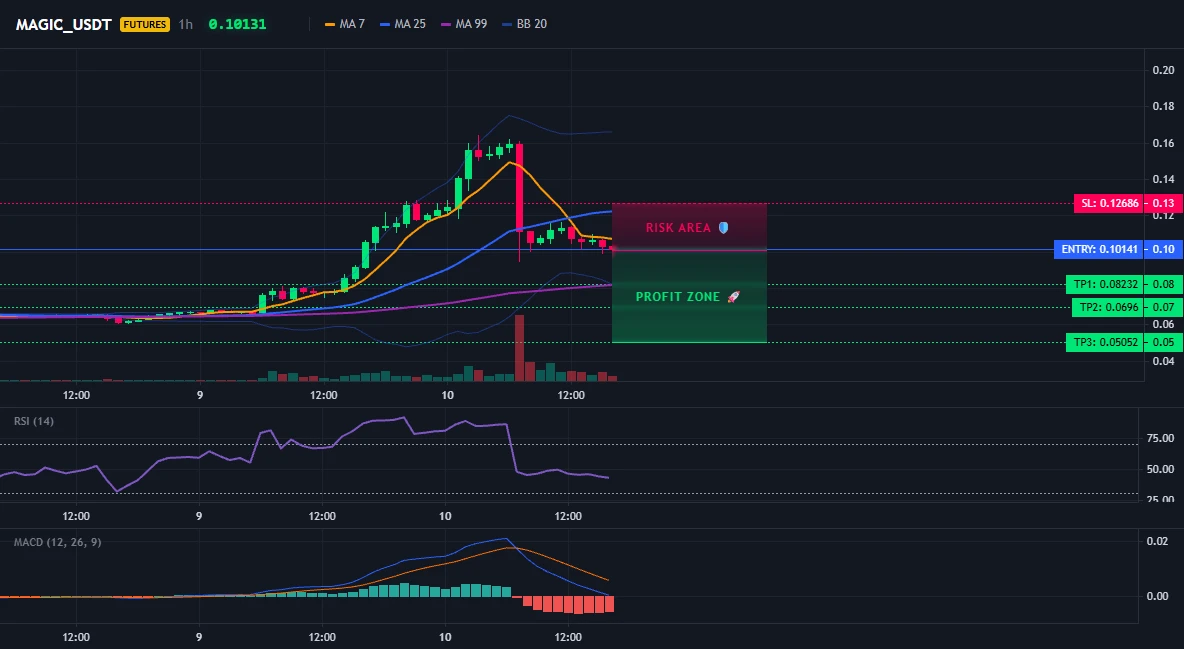Click the blue MA 25 legend marker

[385, 24]
